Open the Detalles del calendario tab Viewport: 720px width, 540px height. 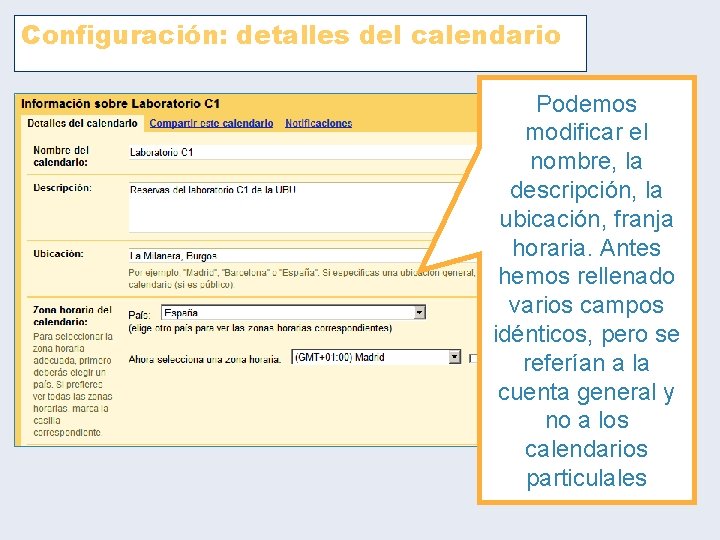(82, 123)
